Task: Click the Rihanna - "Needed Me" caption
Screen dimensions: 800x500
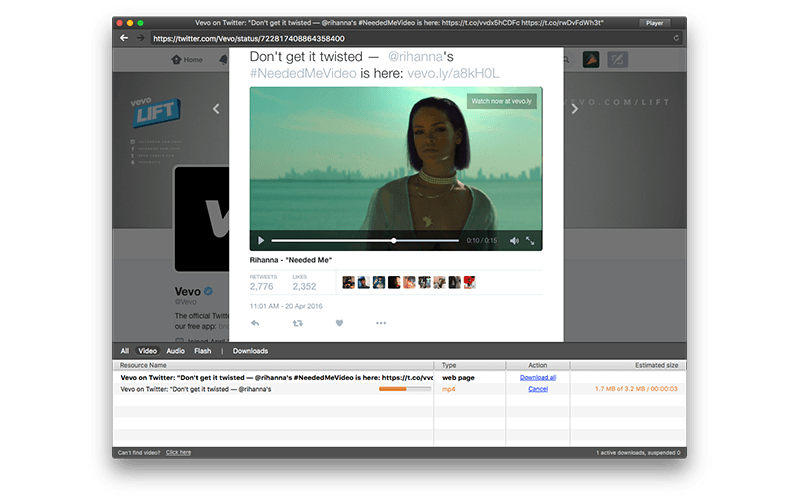Action: point(291,260)
